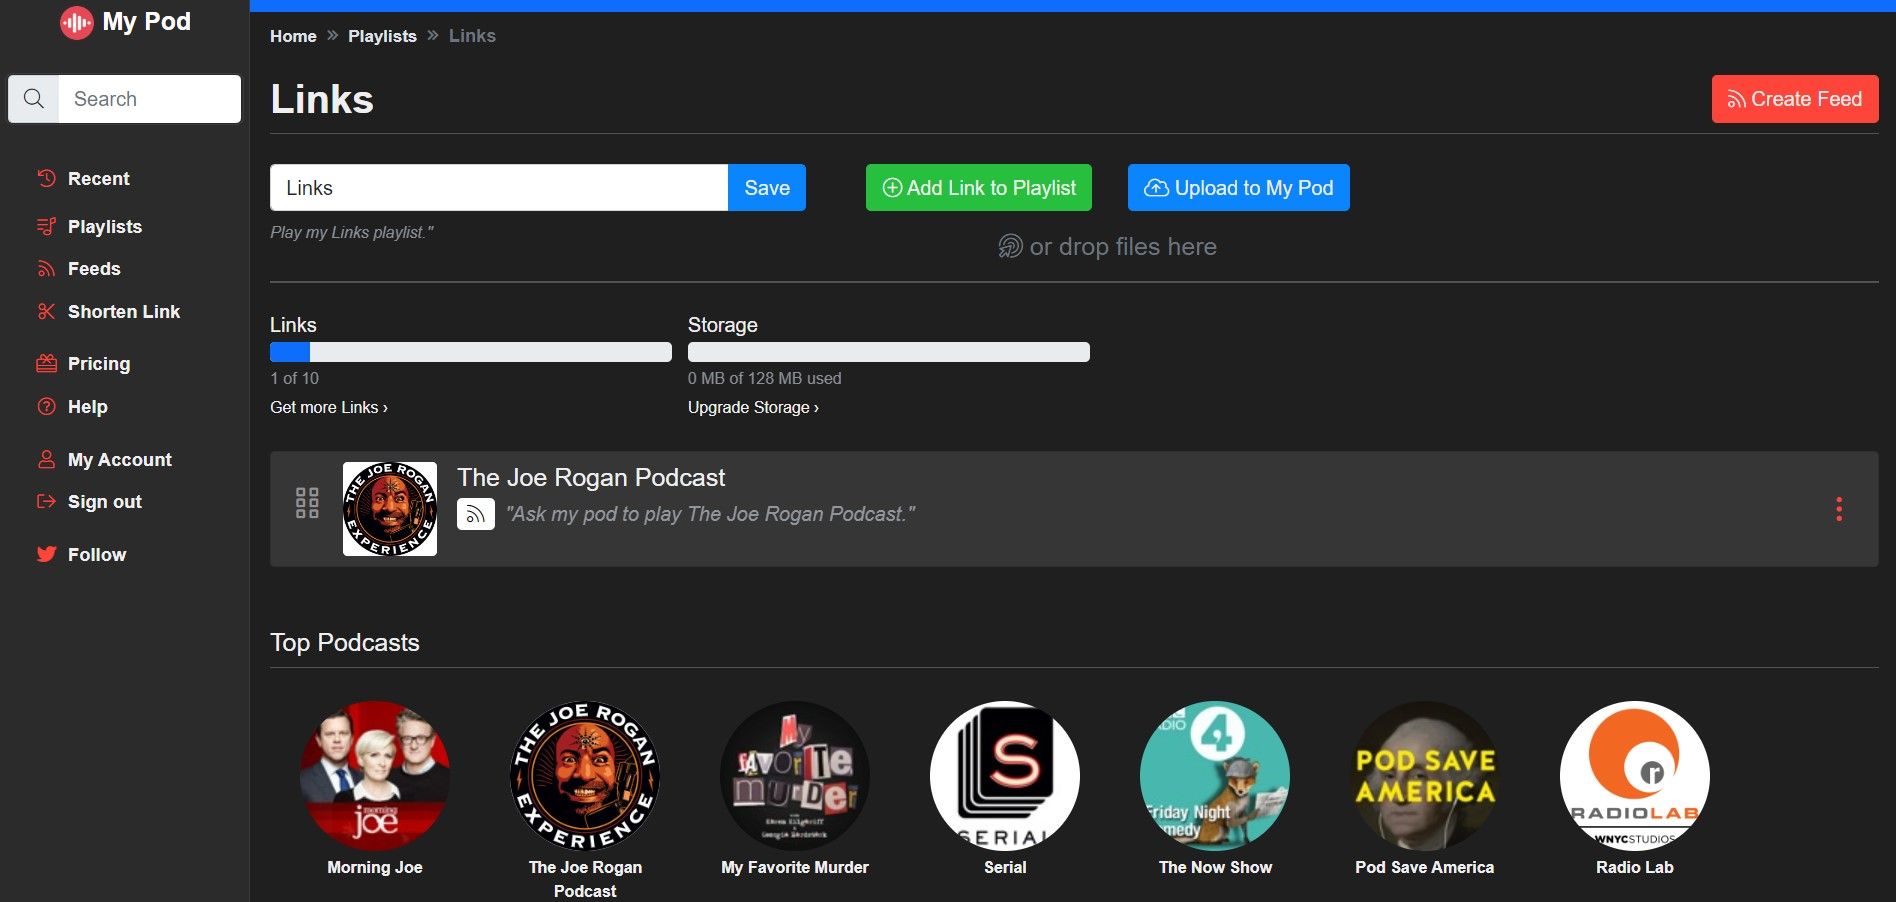Click The Now Show caption
The width and height of the screenshot is (1896, 902).
pos(1215,868)
